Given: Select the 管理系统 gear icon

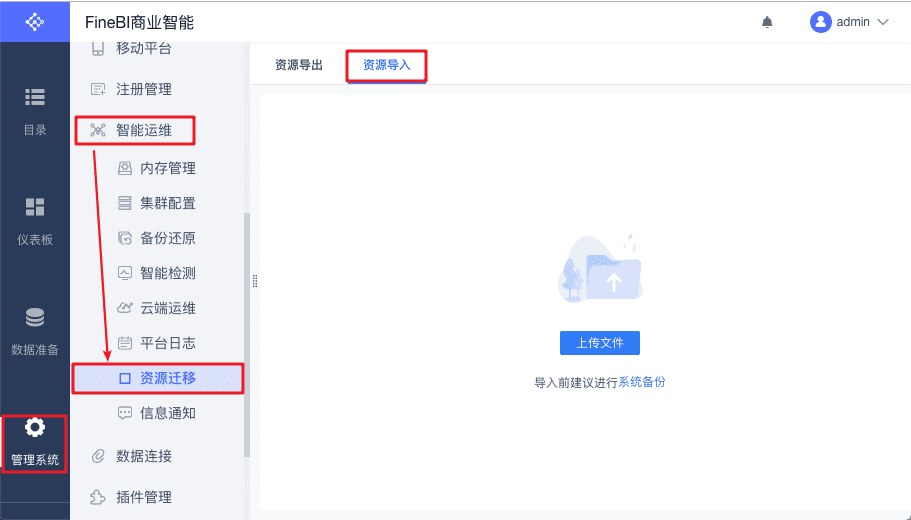Looking at the screenshot, I should [x=35, y=428].
